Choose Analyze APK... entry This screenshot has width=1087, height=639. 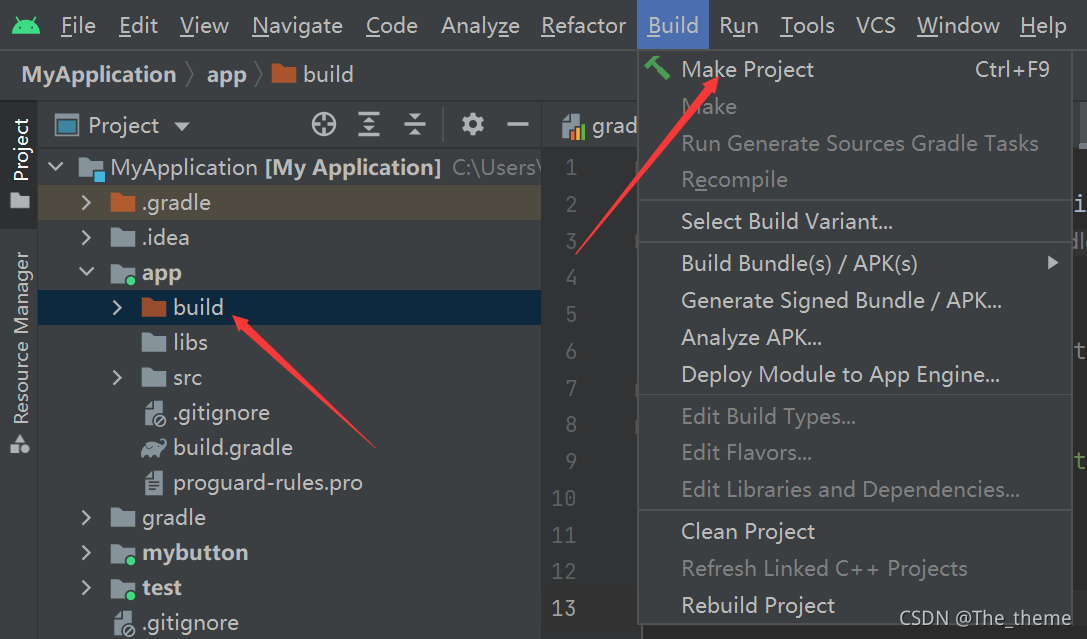click(855, 337)
